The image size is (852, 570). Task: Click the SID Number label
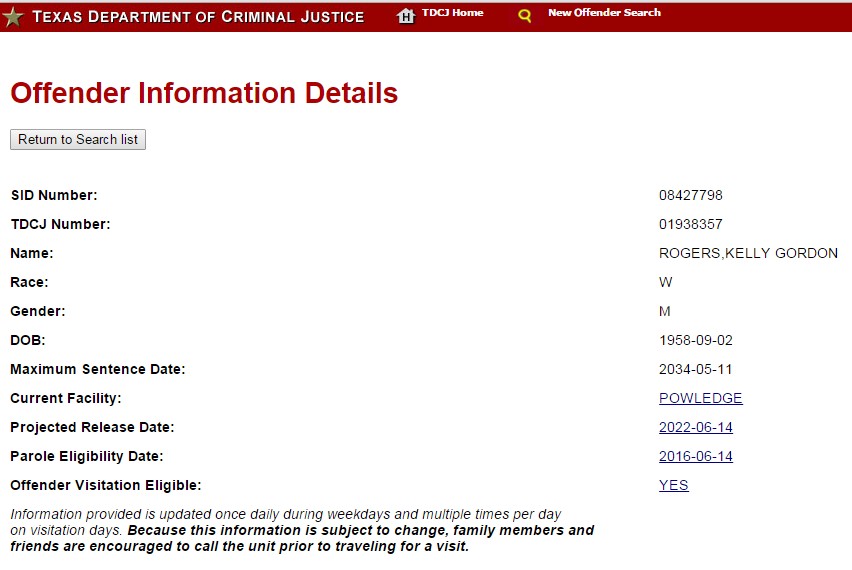pos(54,196)
